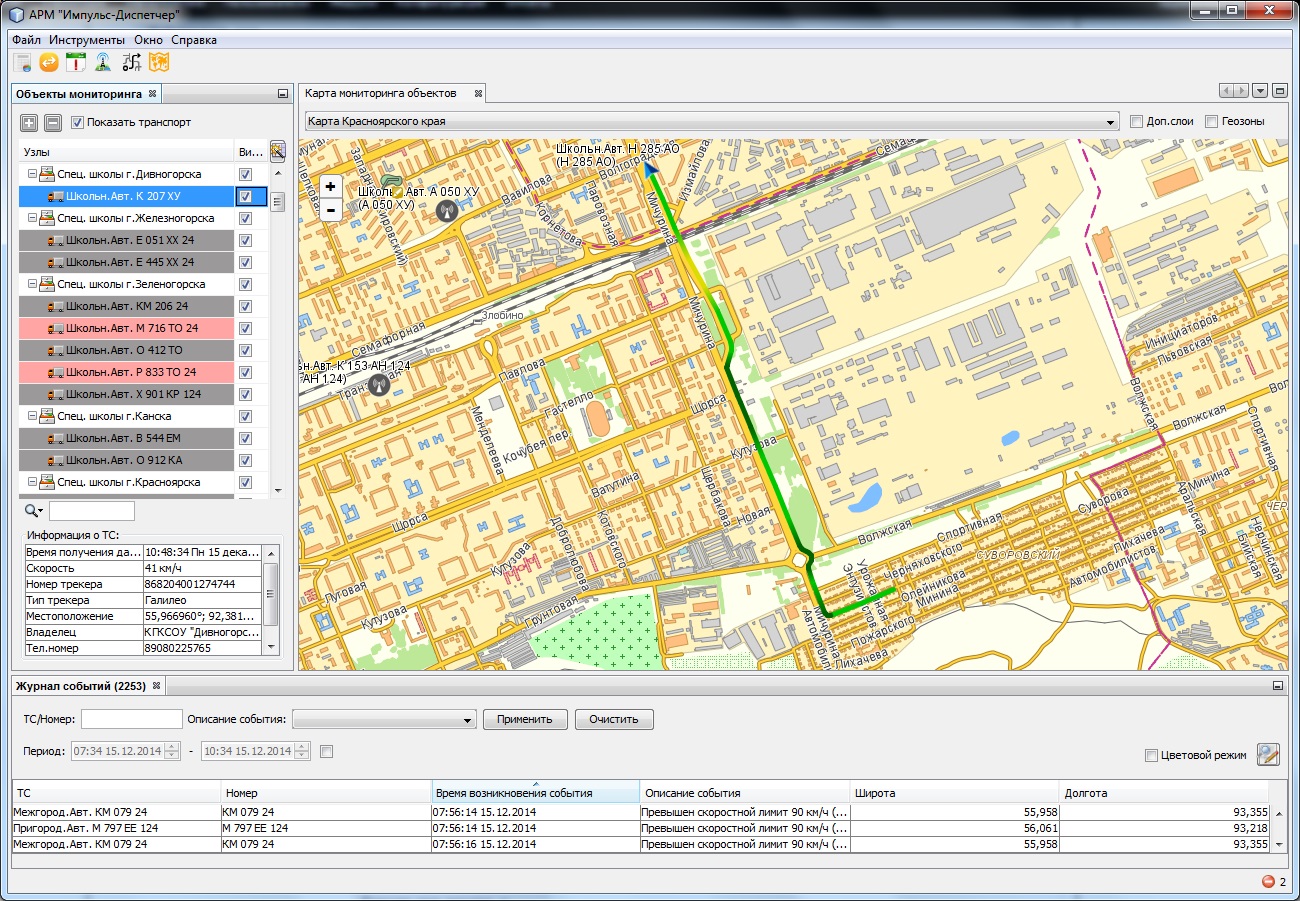The height and width of the screenshot is (901, 1300).
Task: Close the Карта мониторинга объектов tab
Action: click(478, 94)
